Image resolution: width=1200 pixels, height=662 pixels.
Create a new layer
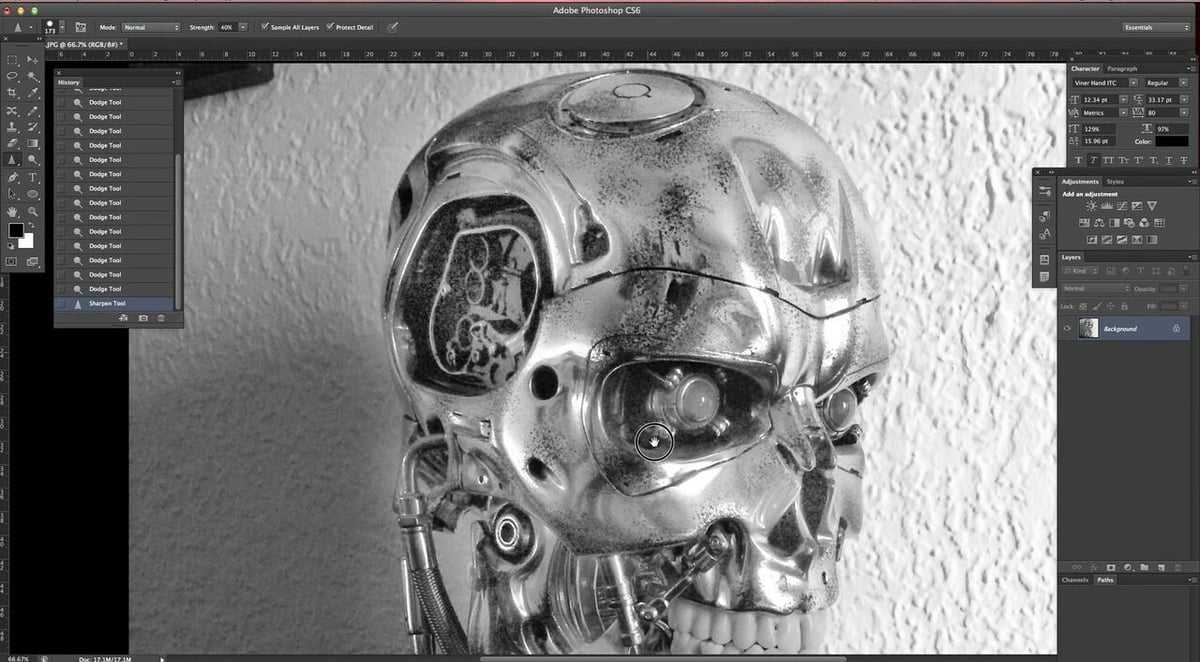[1159, 567]
